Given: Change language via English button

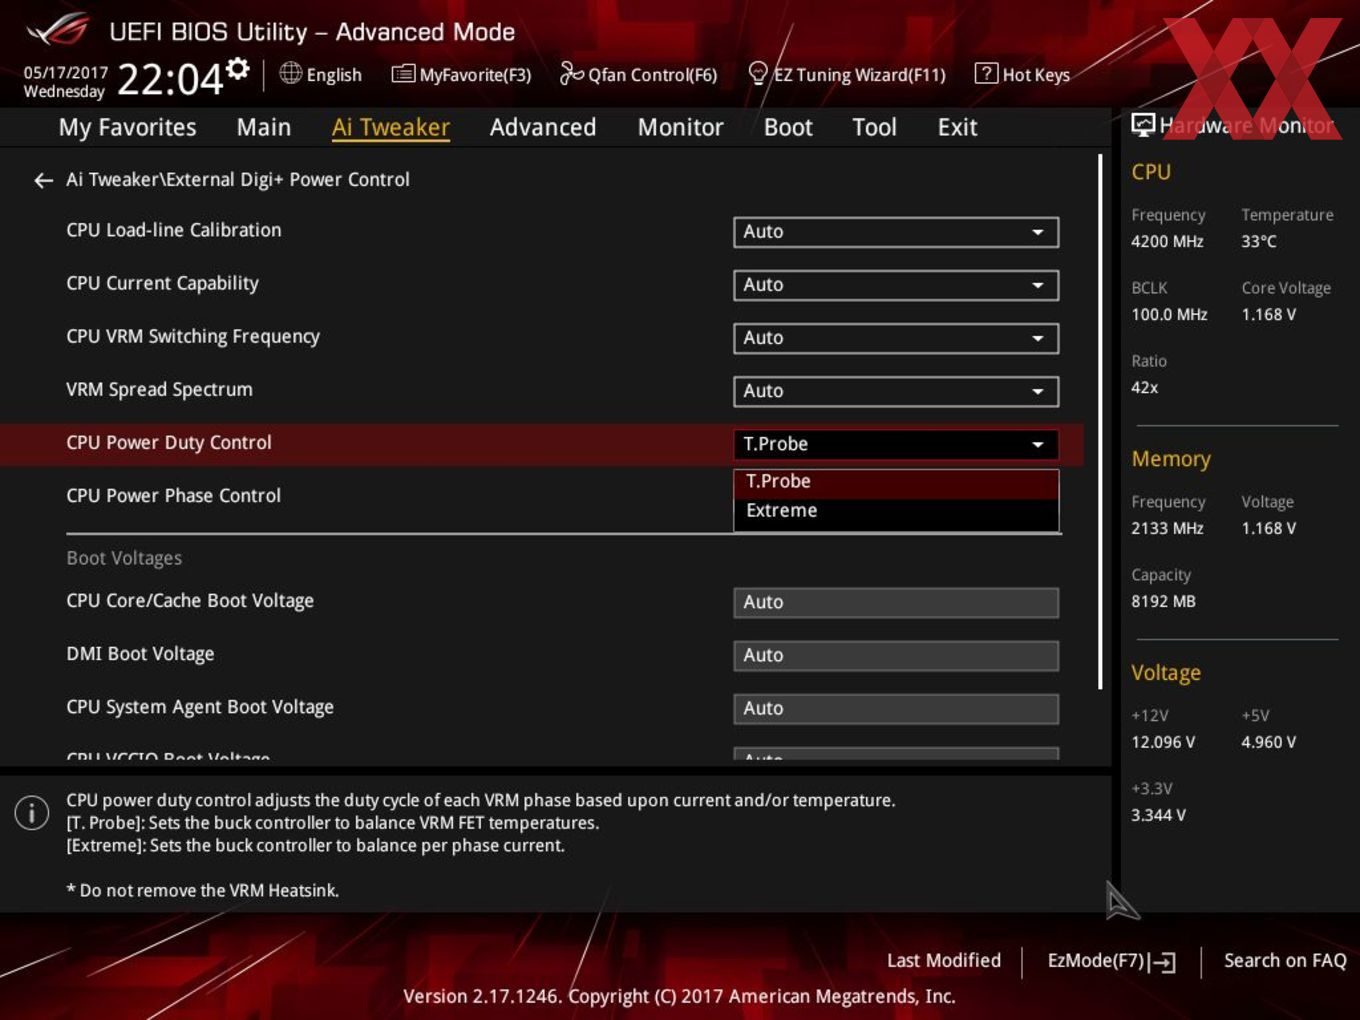Looking at the screenshot, I should pyautogui.click(x=321, y=74).
